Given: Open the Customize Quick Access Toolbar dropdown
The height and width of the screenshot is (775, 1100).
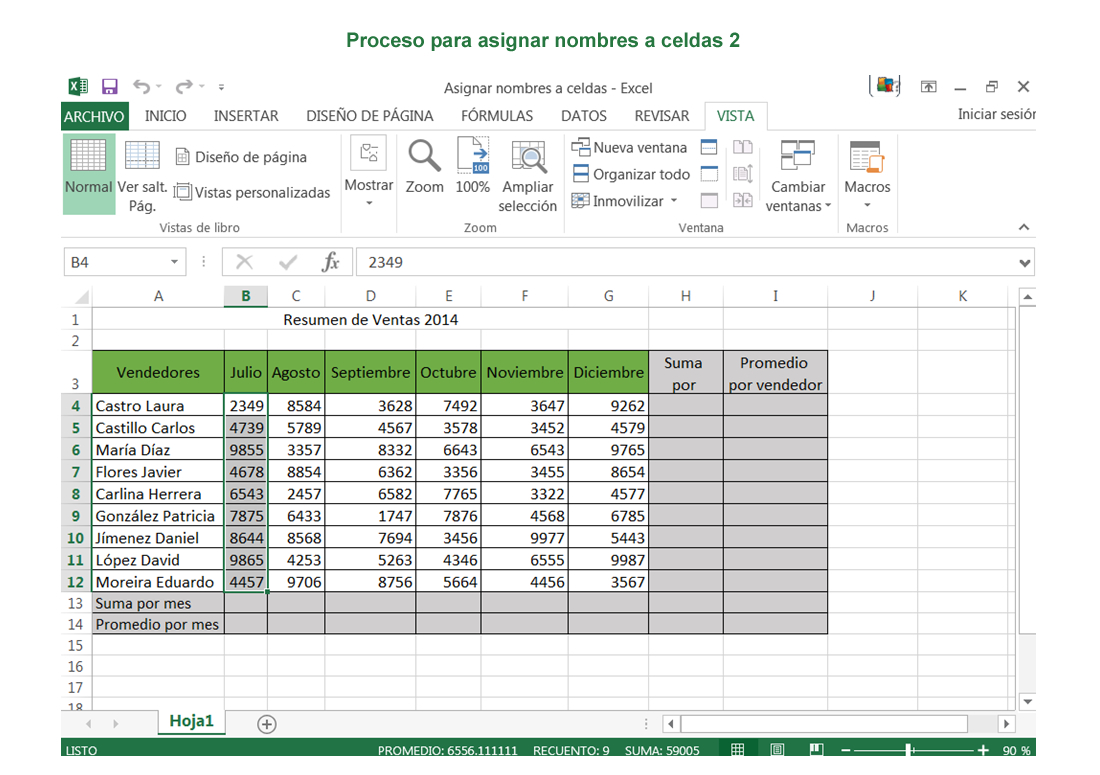Looking at the screenshot, I should click(221, 87).
